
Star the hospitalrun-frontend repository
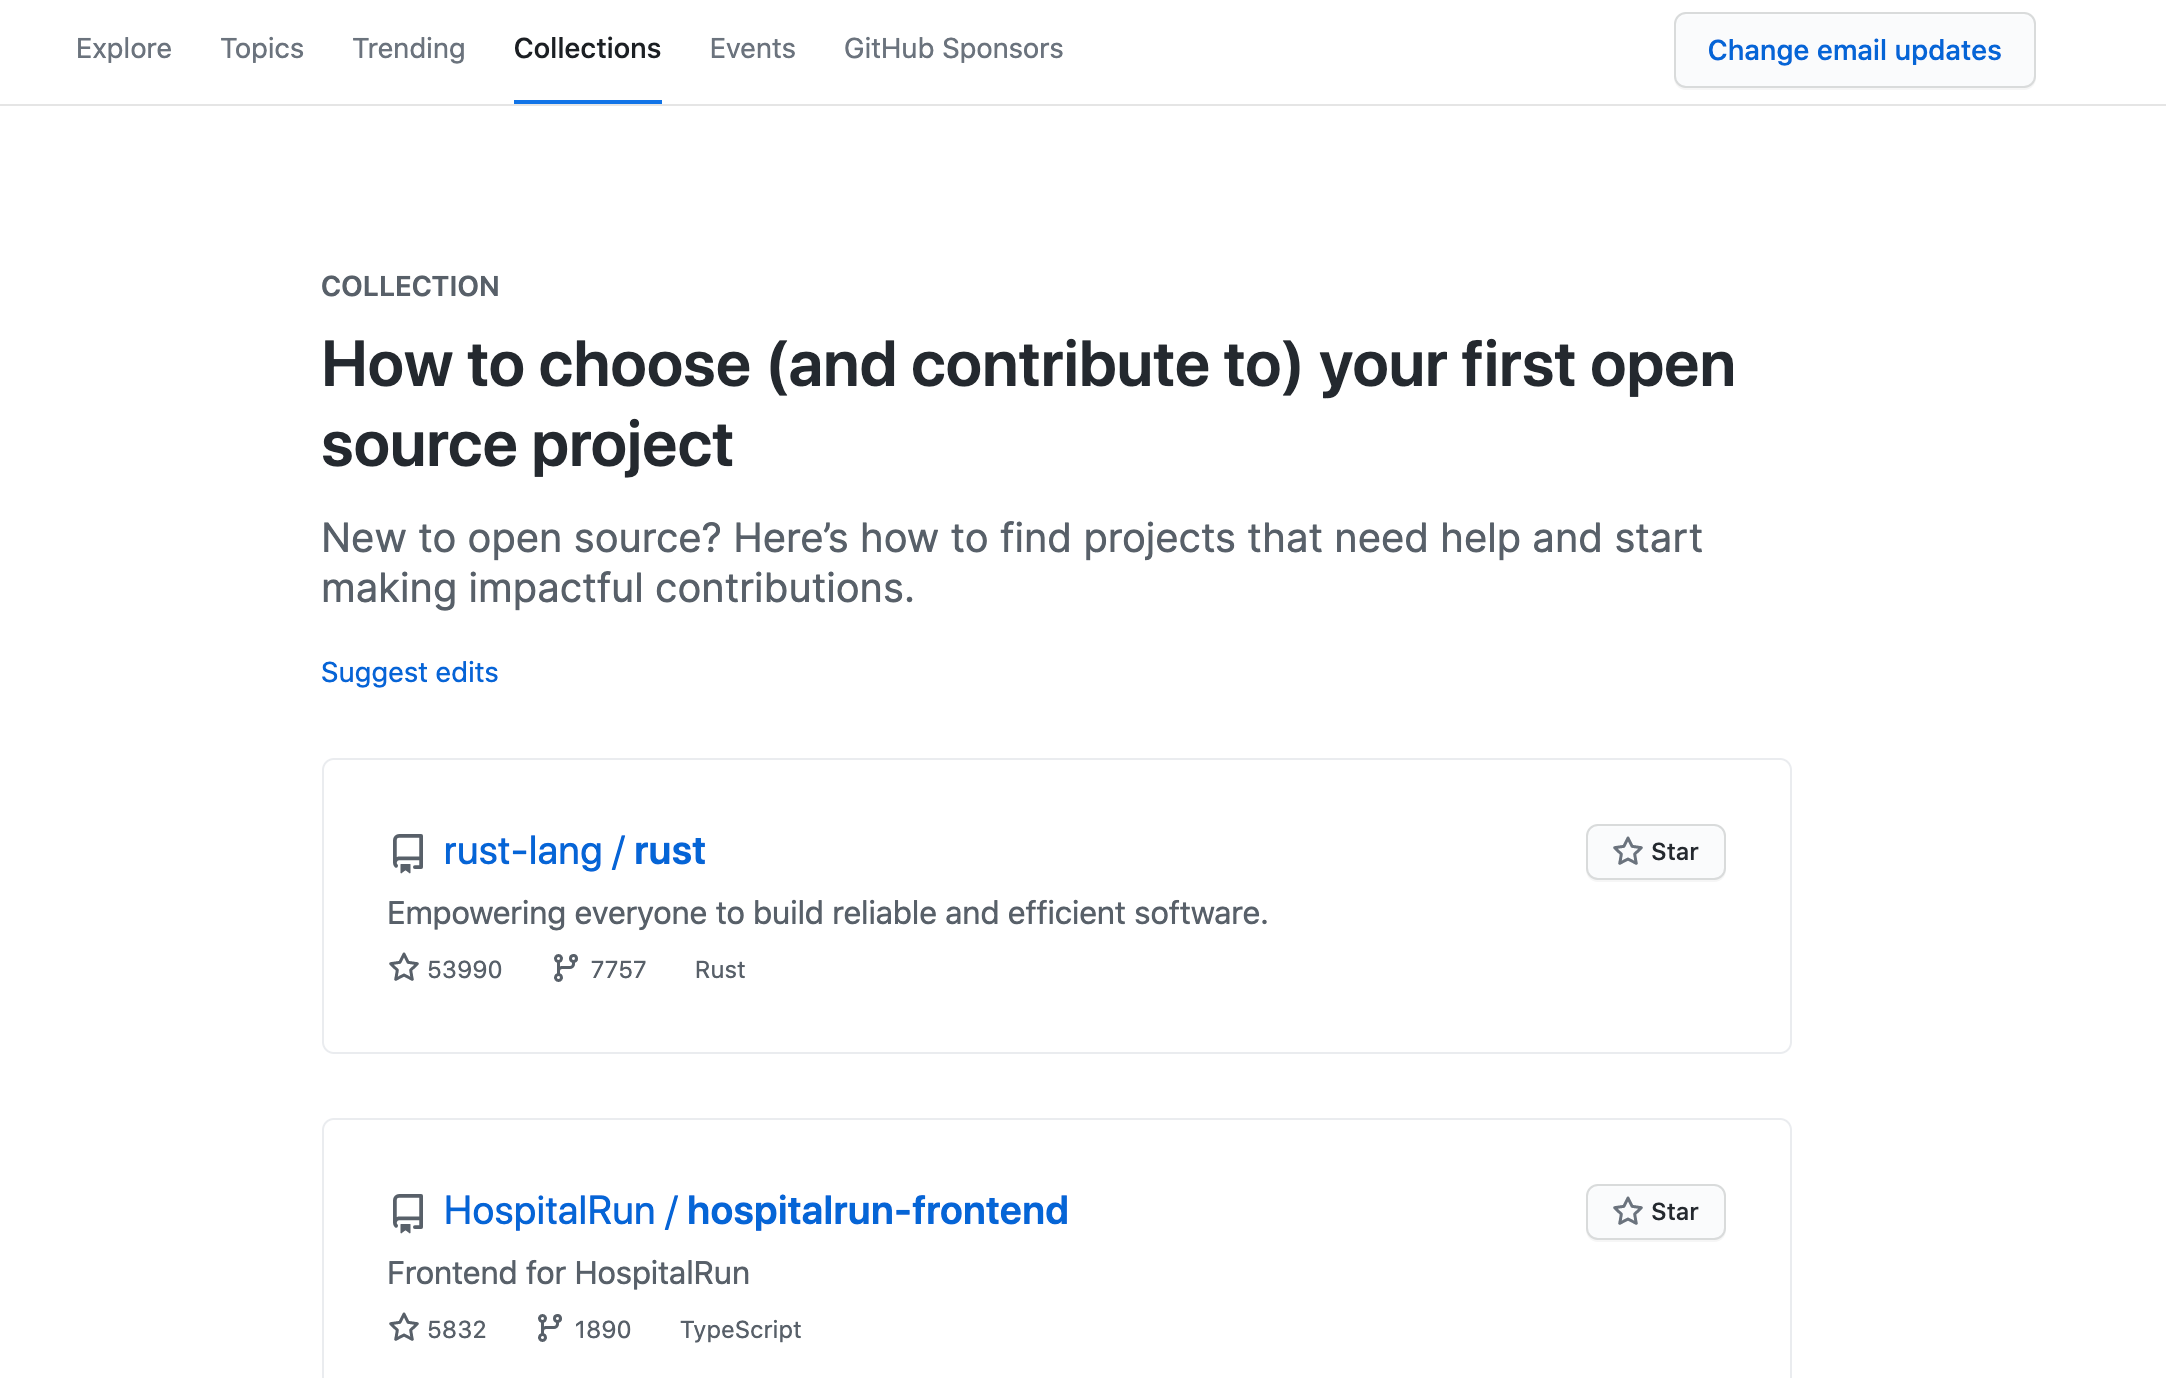pos(1655,1212)
